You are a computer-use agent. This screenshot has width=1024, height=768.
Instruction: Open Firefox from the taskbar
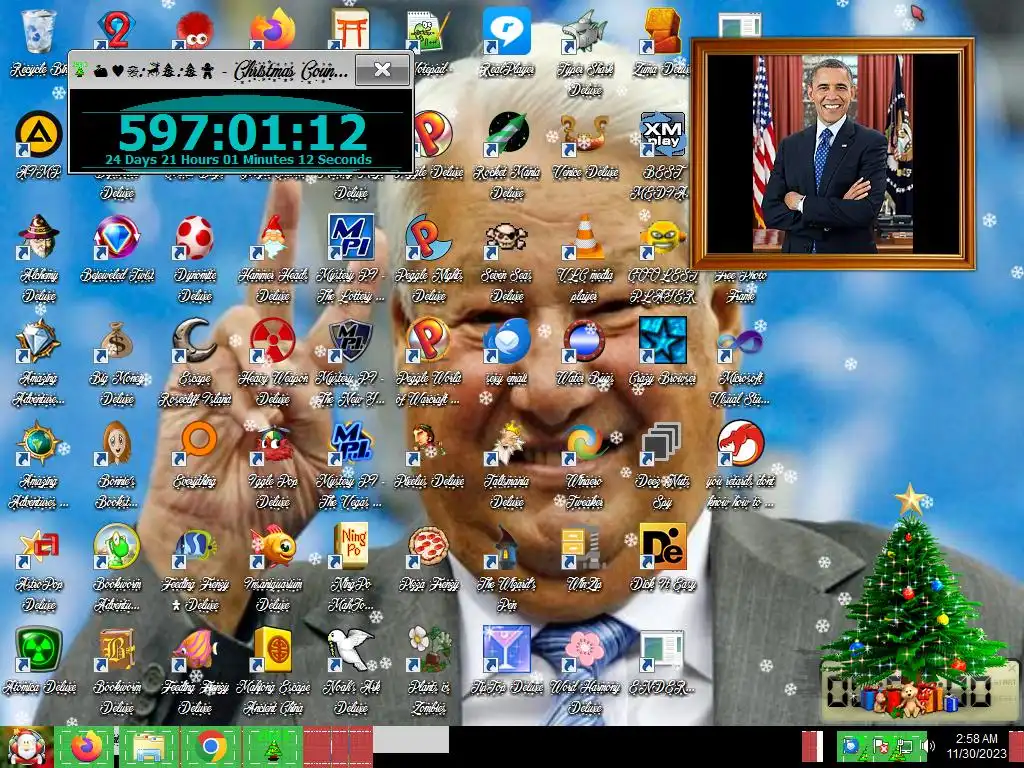coord(86,746)
